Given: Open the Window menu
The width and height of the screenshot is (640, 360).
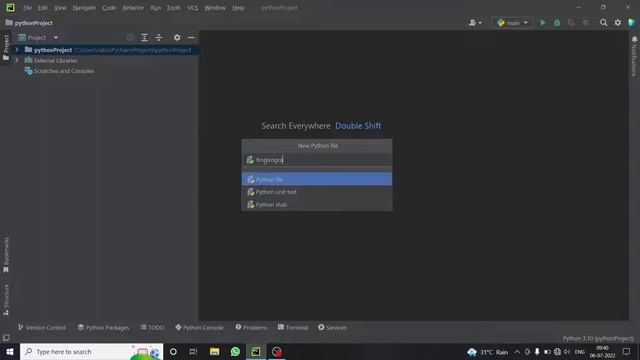Looking at the screenshot, I should (x=215, y=8).
